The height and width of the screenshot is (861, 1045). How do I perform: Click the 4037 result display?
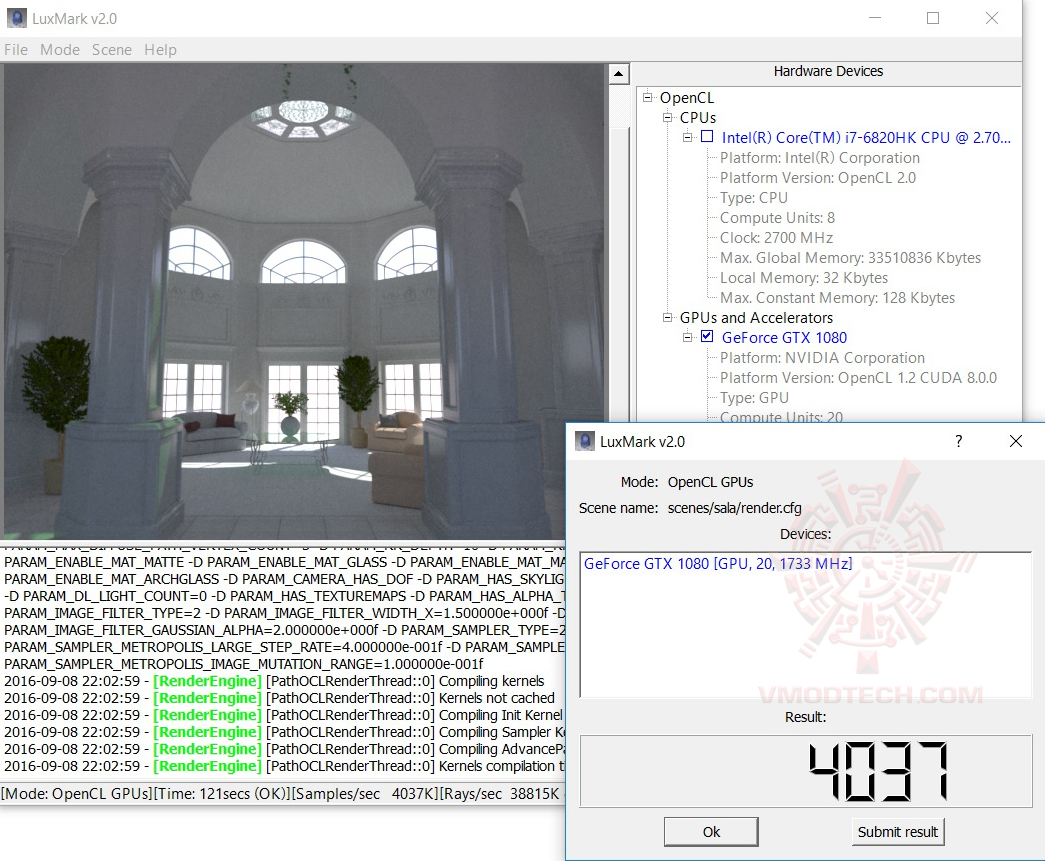(x=806, y=771)
